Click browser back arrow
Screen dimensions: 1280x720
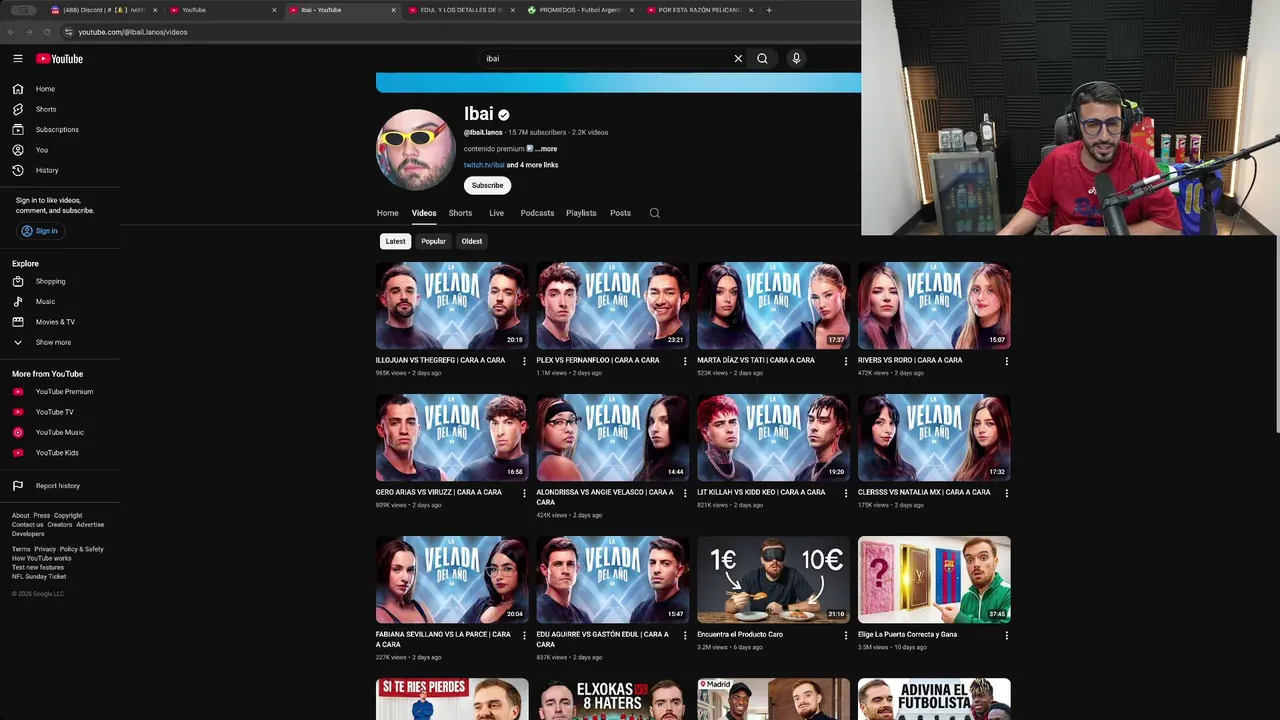point(11,32)
